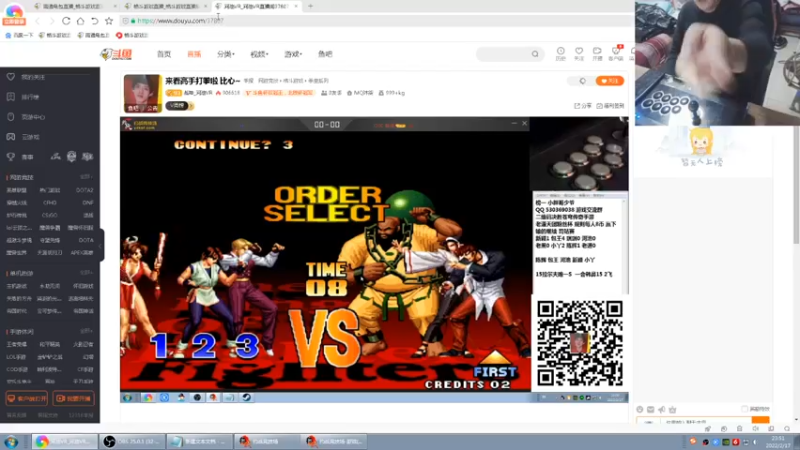Click the gift icon under chat panel
The image size is (800, 450).
click(672, 409)
